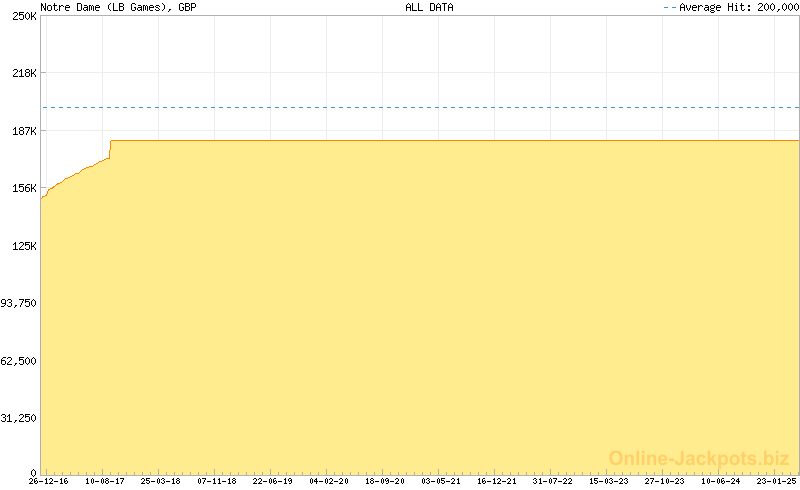Image resolution: width=800 pixels, height=490 pixels.
Task: Click the 23-01-25 date label
Action: click(776, 481)
